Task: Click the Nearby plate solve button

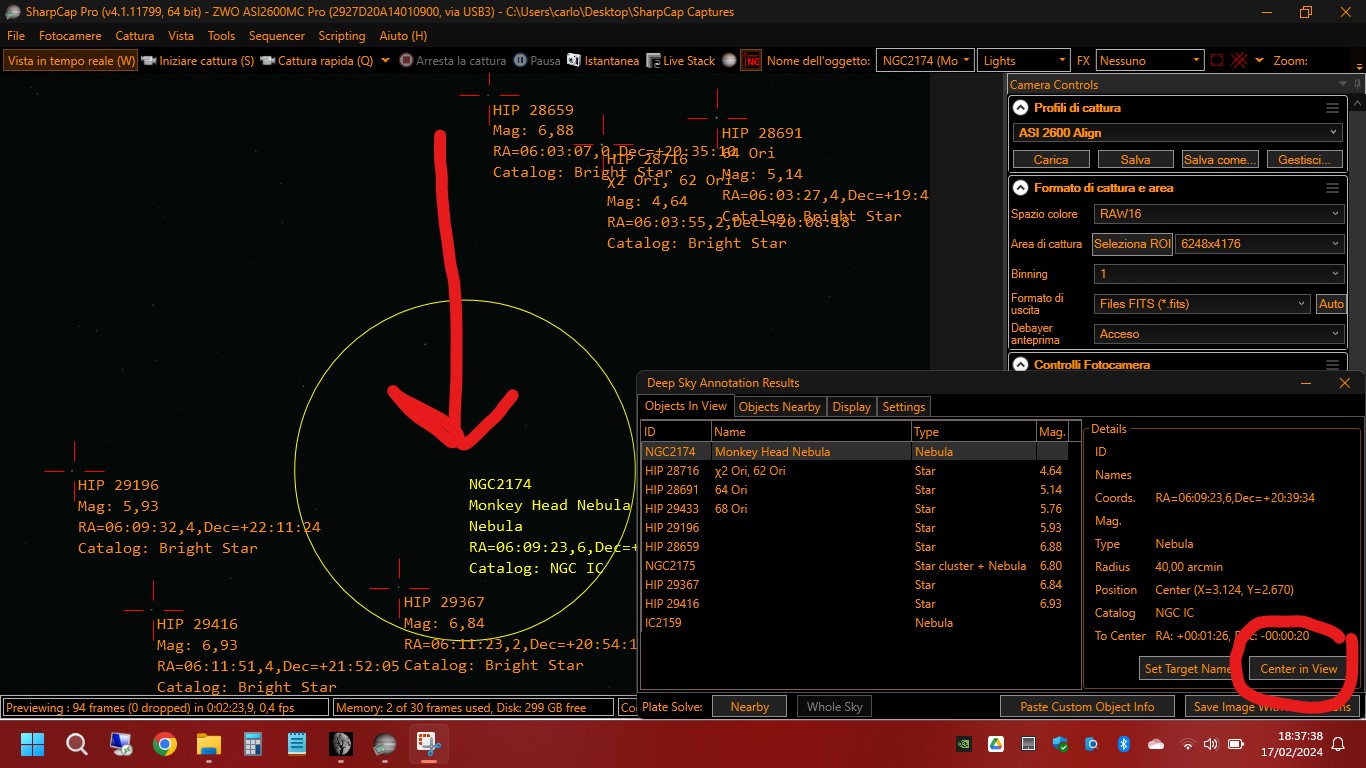Action: (x=749, y=707)
